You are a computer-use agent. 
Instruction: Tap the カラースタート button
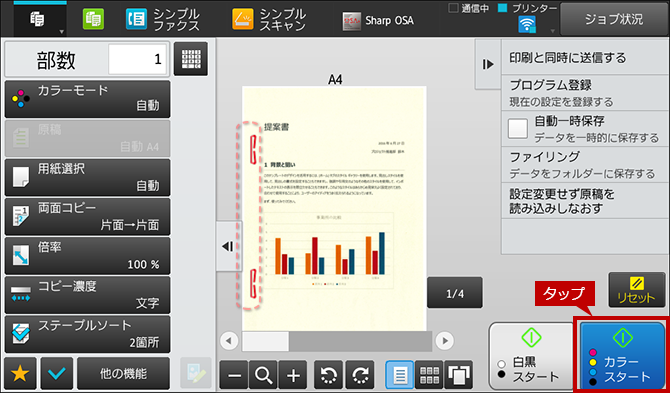622,356
